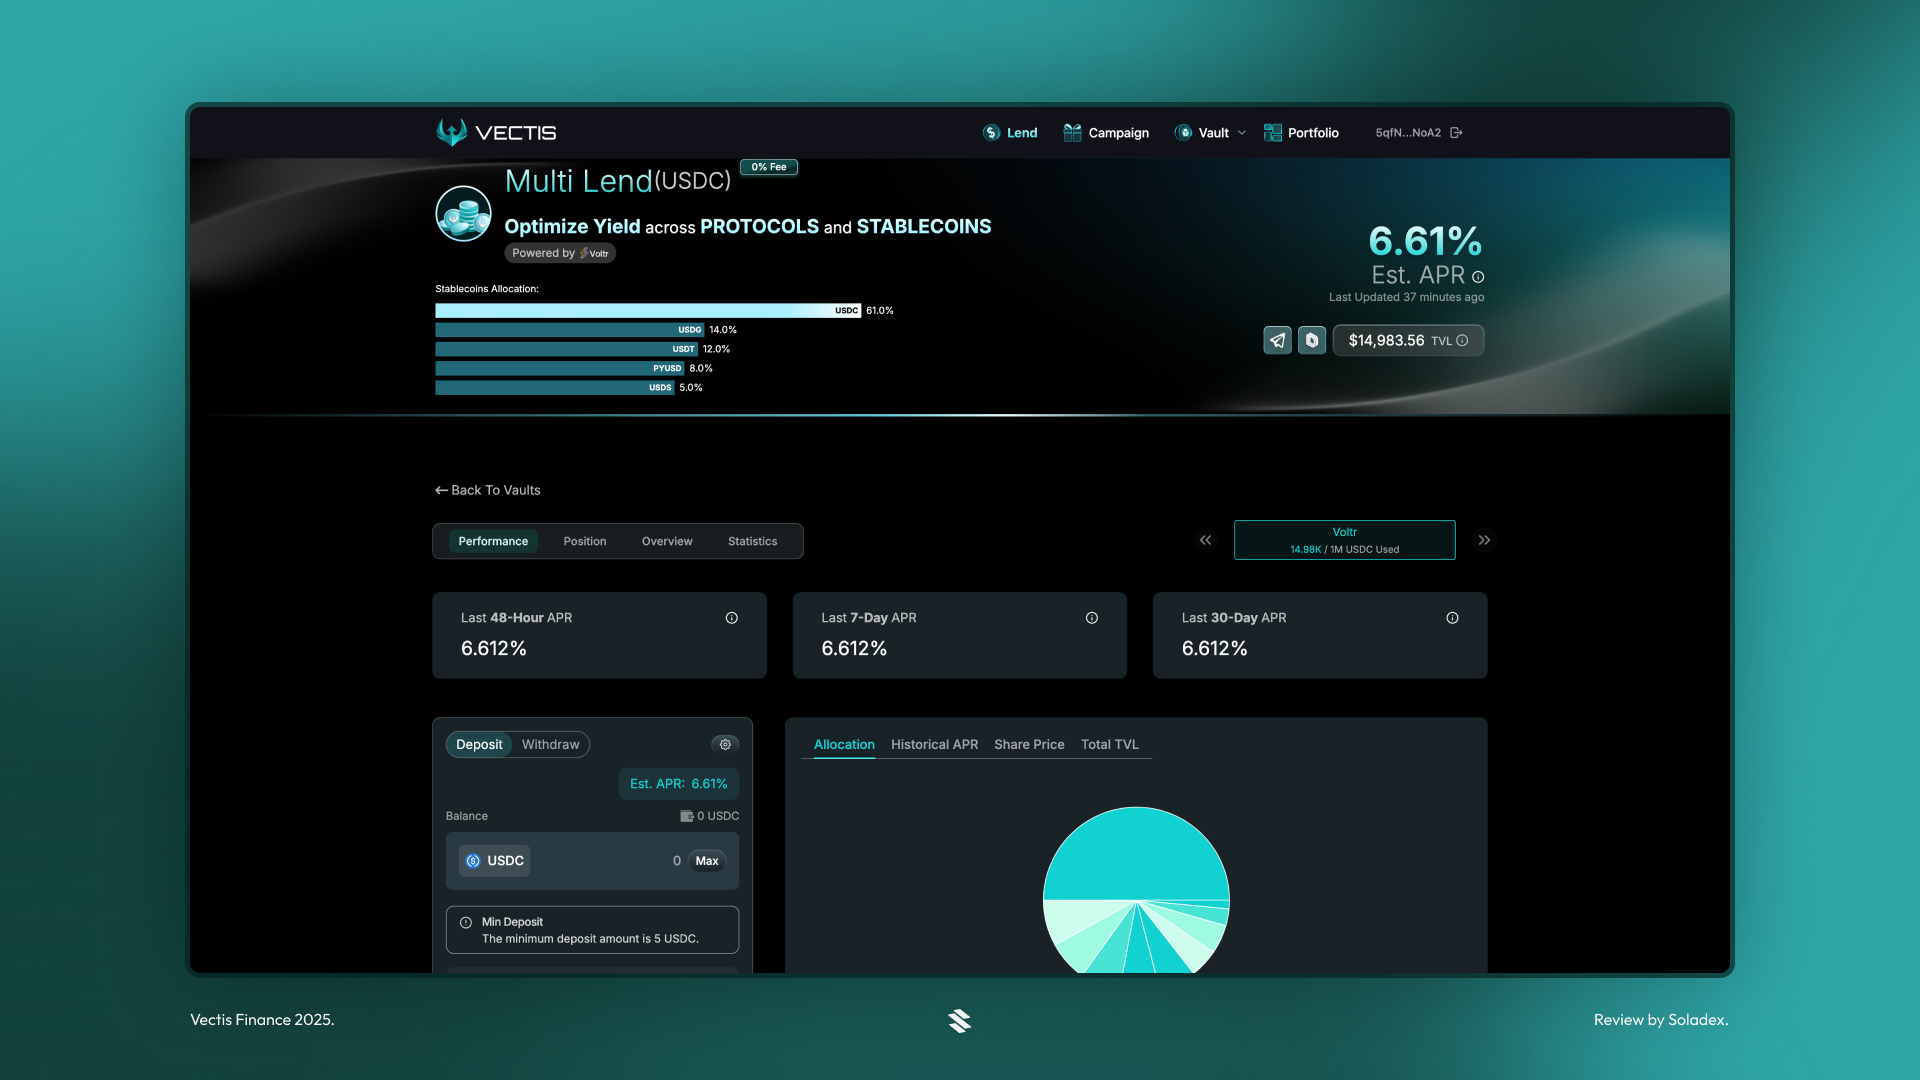Open the Telegram link icon
The height and width of the screenshot is (1080, 1920).
coord(1277,340)
